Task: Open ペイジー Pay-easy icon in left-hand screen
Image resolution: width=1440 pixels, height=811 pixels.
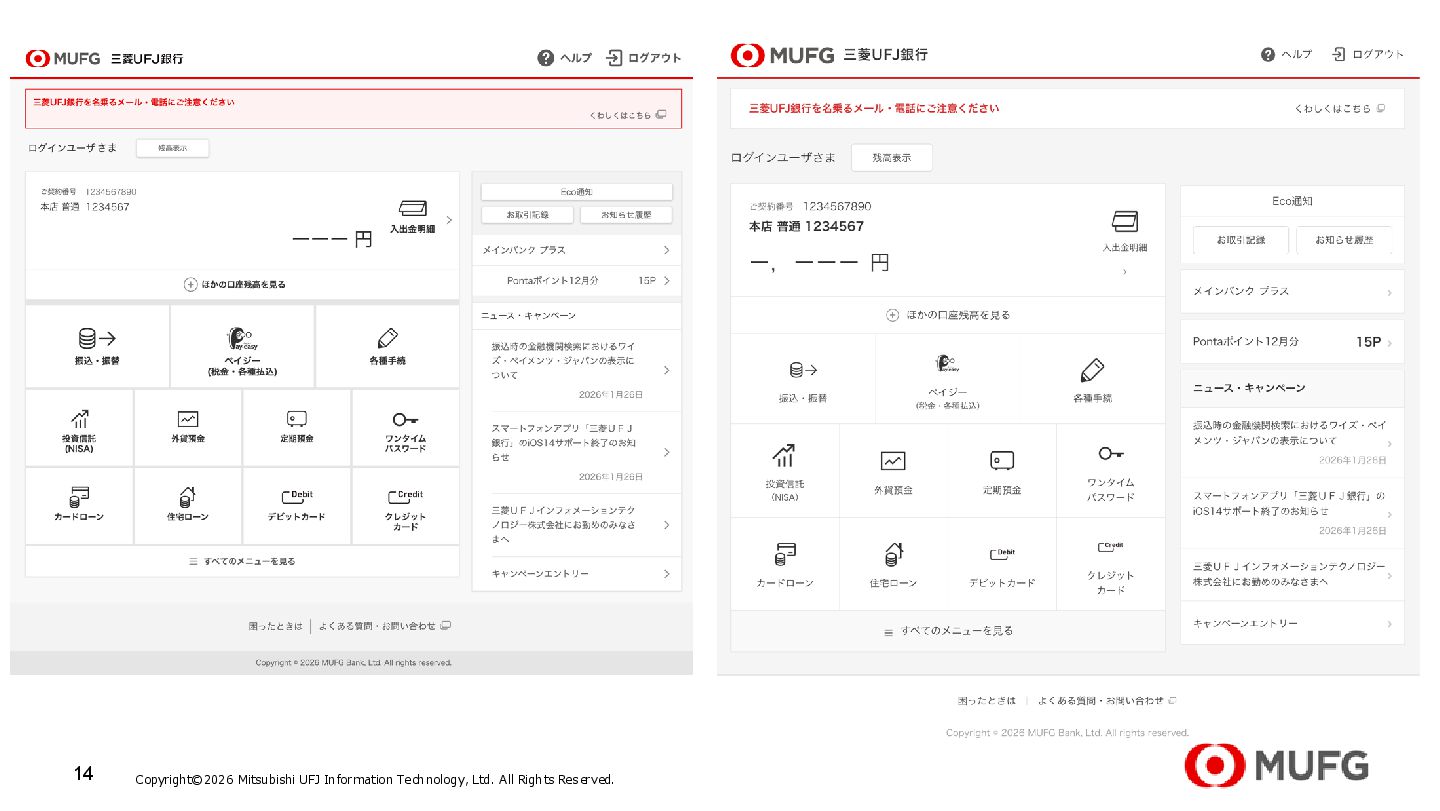Action: point(241,338)
